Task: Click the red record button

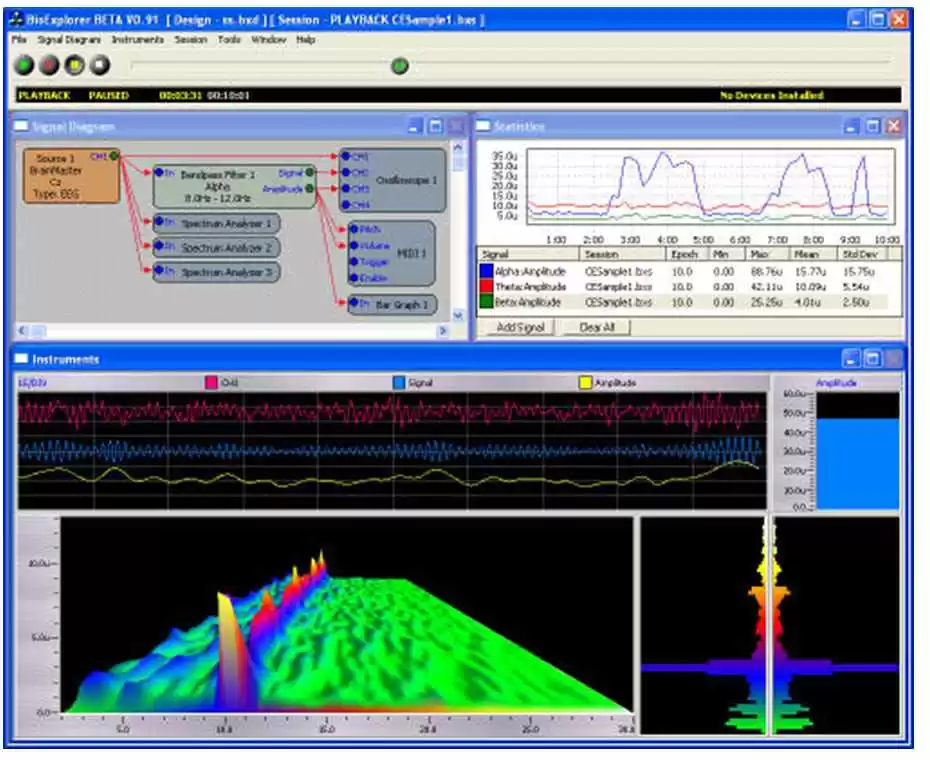Action: [49, 65]
